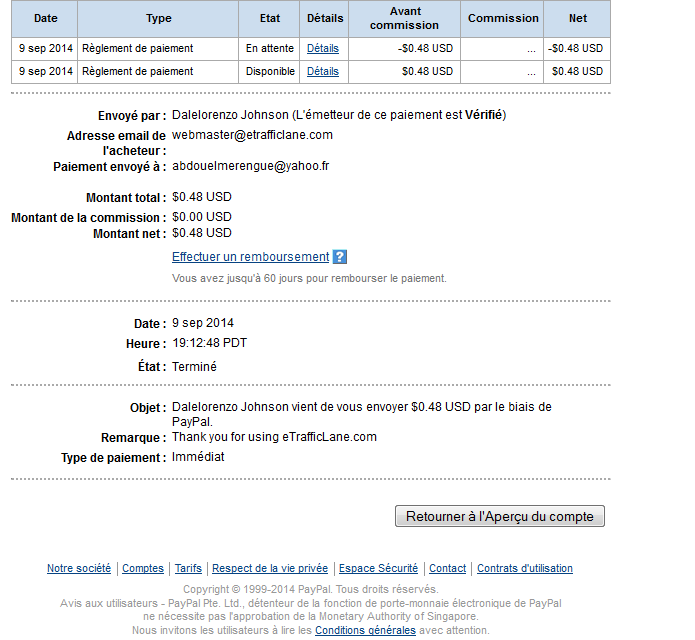The width and height of the screenshot is (695, 640).
Task: Click the -$0.48 USD Net cell
Action: click(578, 48)
